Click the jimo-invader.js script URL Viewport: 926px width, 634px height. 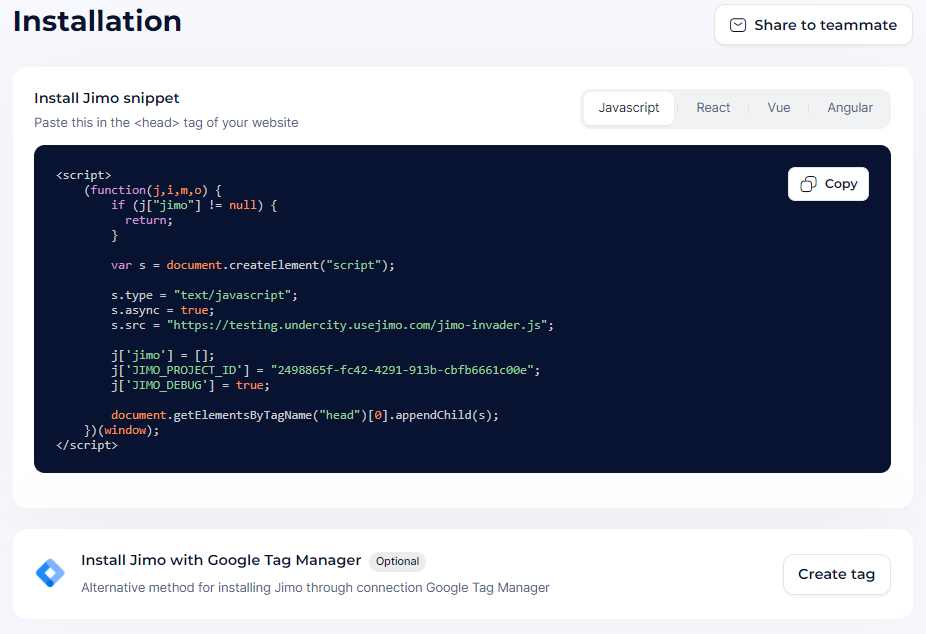pos(360,325)
